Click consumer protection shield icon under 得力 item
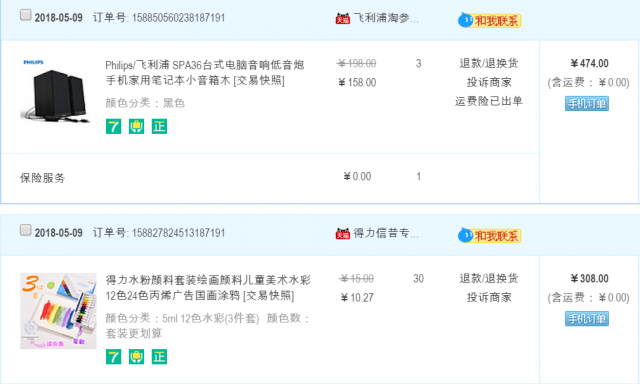 (136, 357)
